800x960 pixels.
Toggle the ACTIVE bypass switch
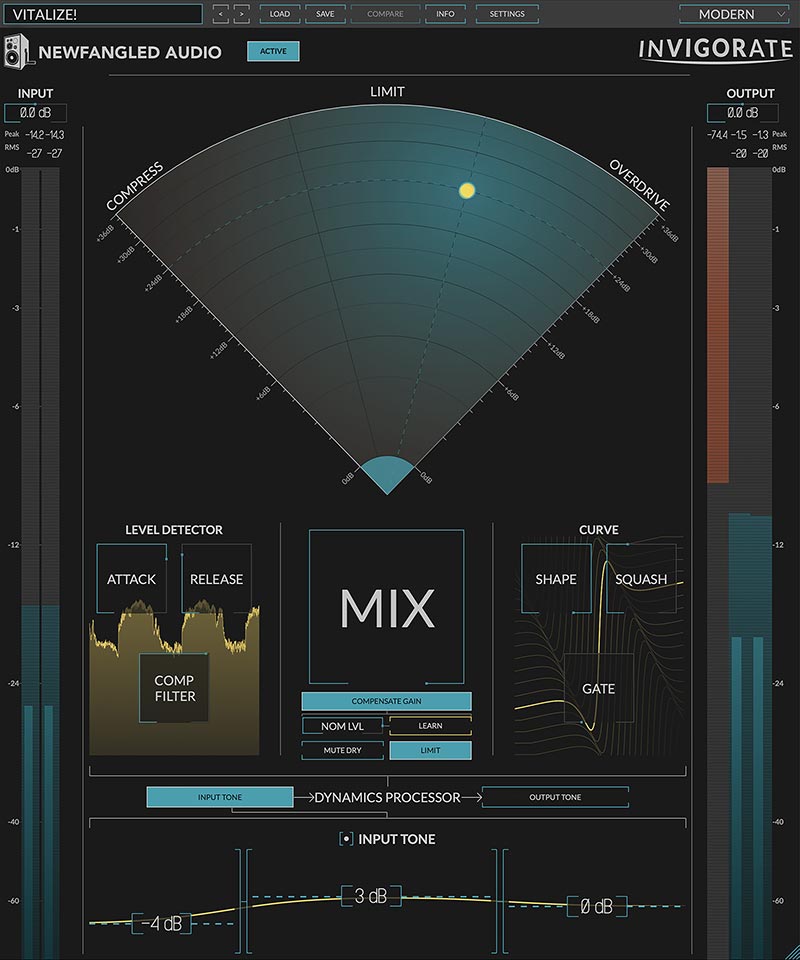pos(272,50)
